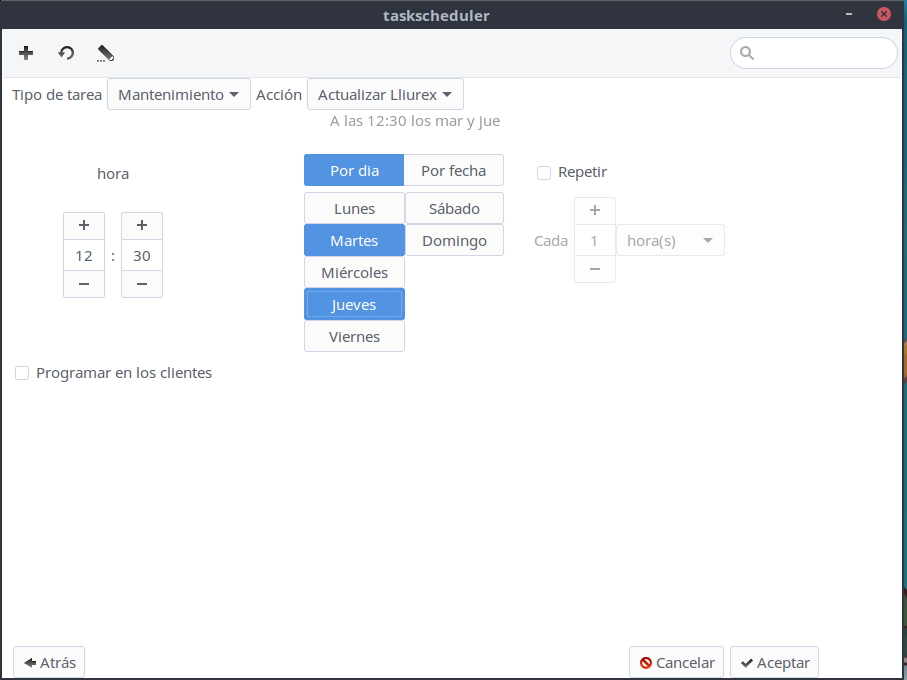The image size is (907, 680).
Task: Click the refresh tasks icon
Action: click(67, 53)
